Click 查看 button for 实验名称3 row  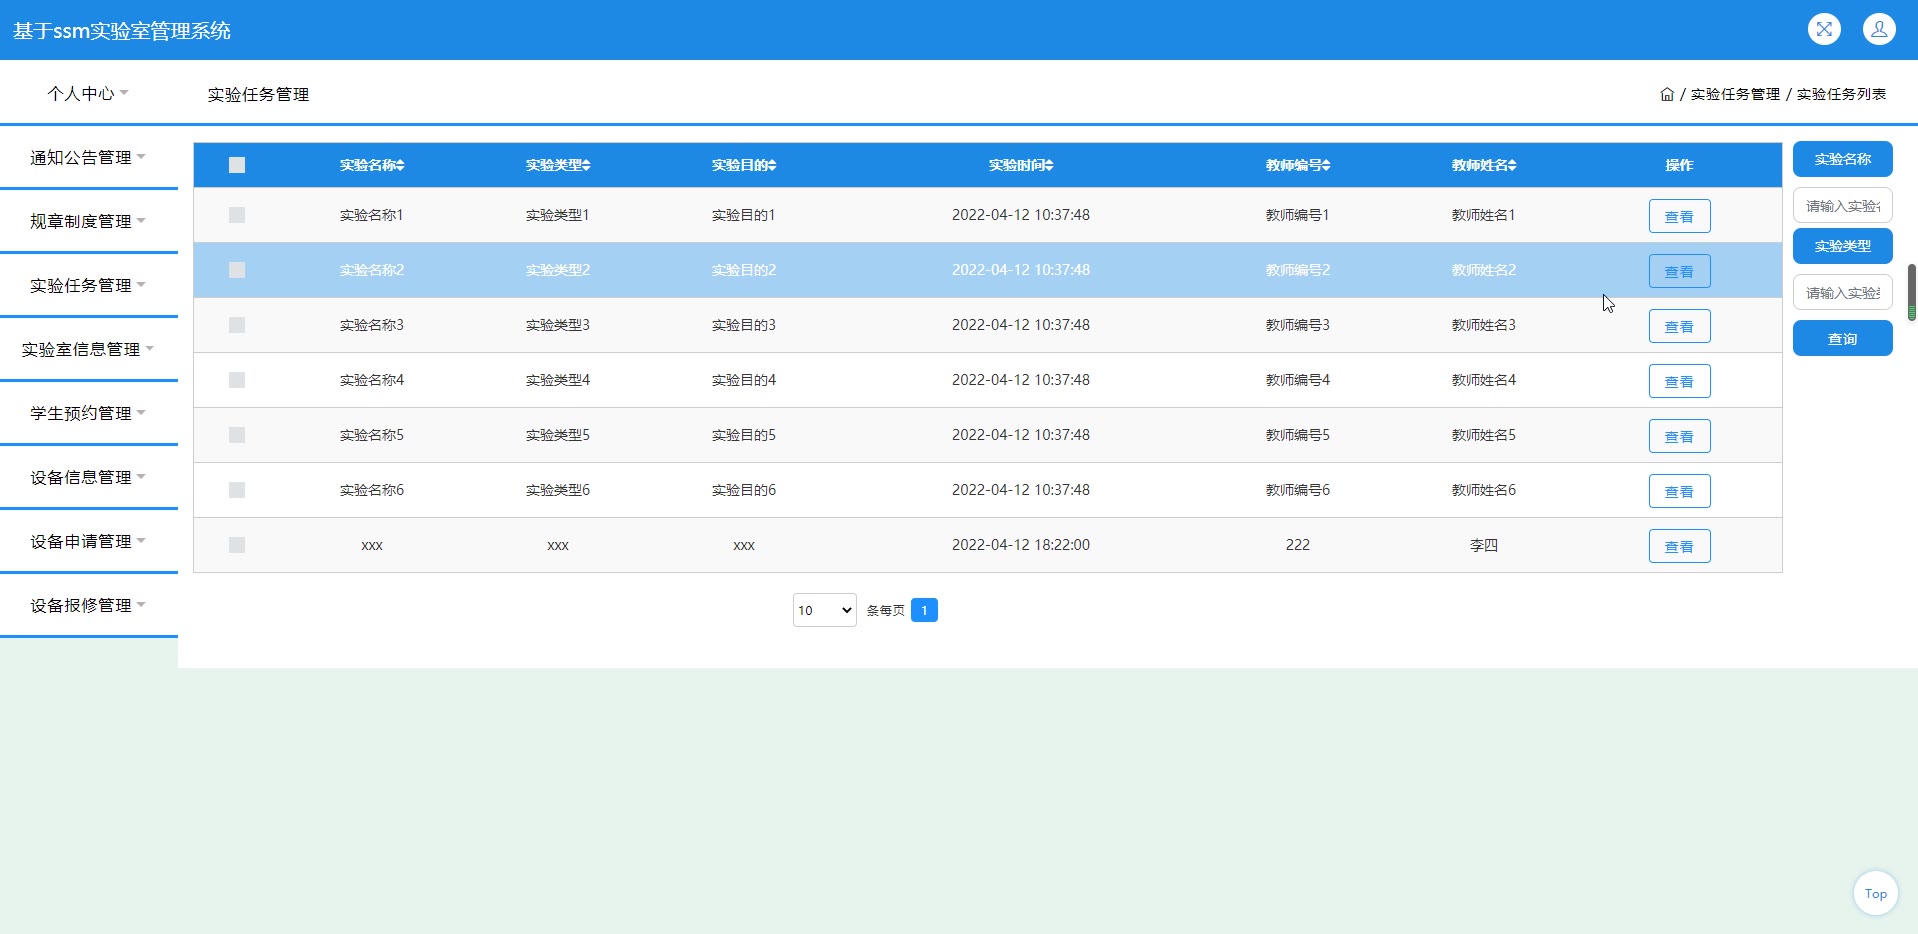1679,326
